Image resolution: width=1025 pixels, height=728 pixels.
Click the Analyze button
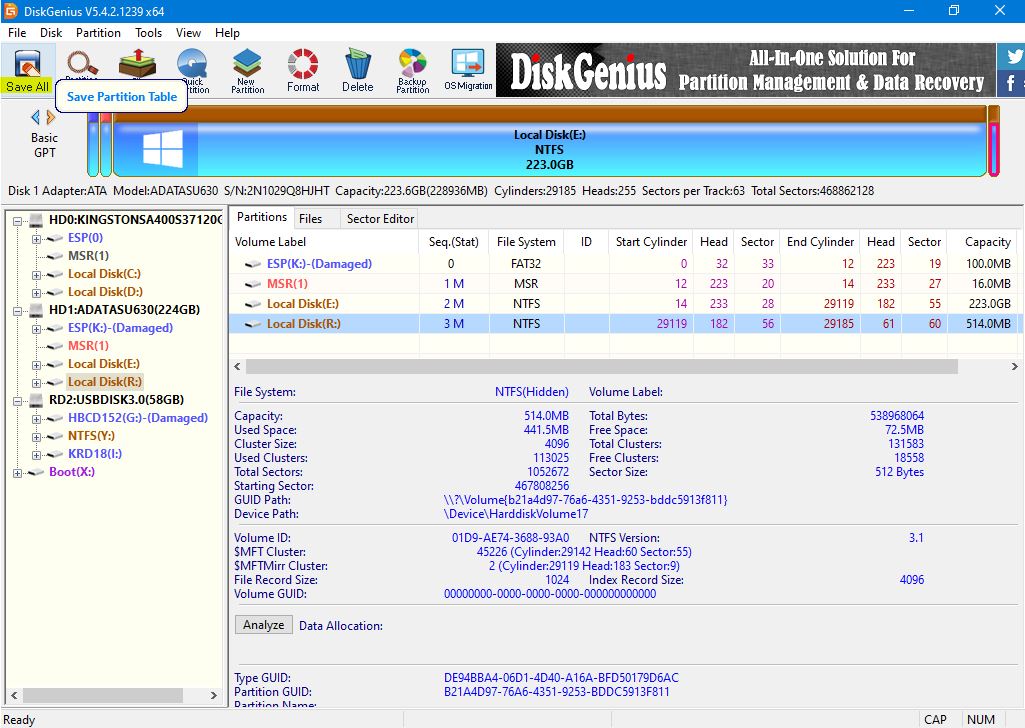264,625
